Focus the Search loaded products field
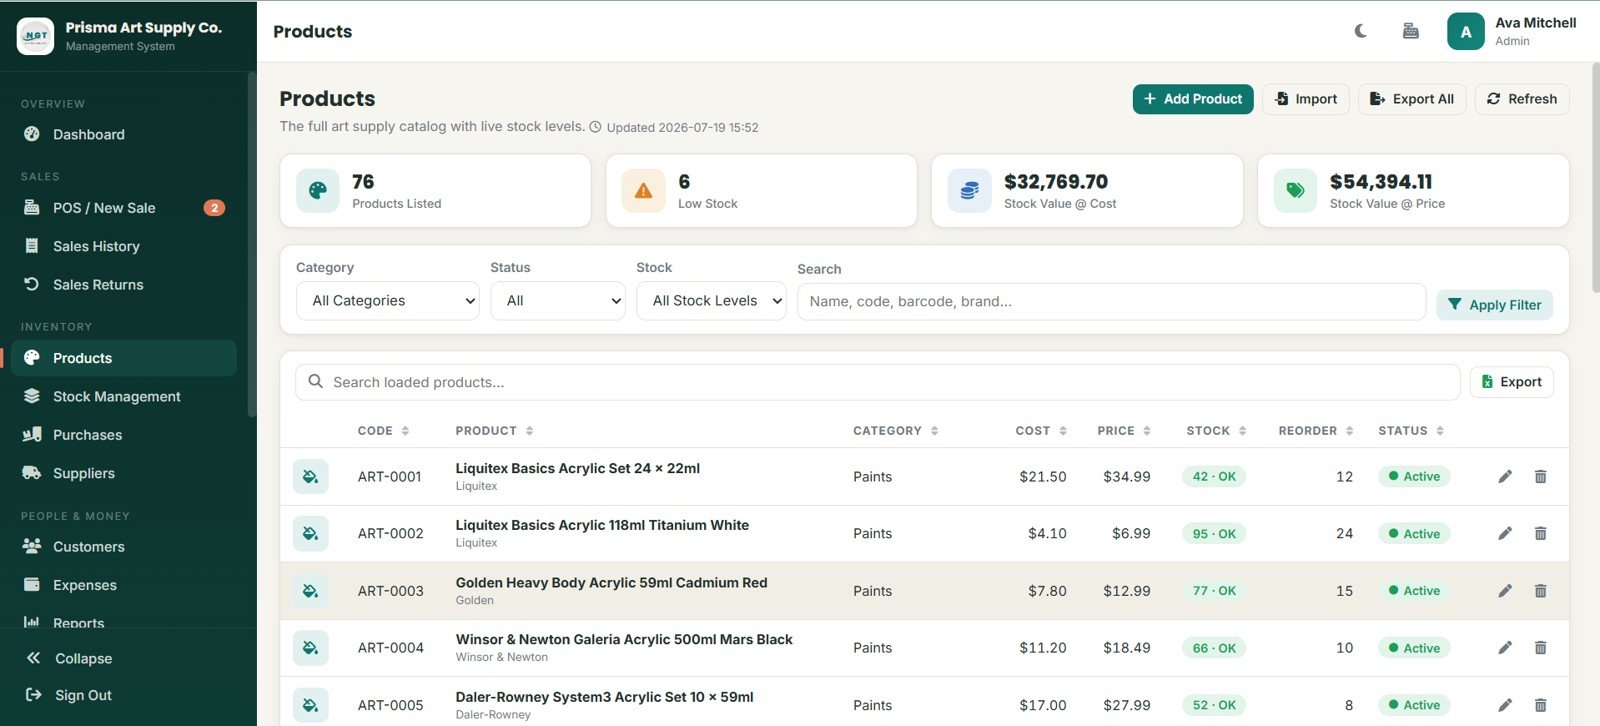Viewport: 1600px width, 726px height. [878, 382]
